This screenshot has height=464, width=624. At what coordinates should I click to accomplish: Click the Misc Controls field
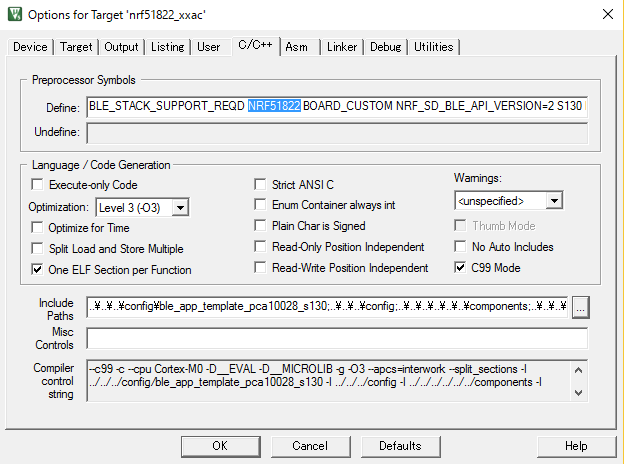tap(337, 339)
